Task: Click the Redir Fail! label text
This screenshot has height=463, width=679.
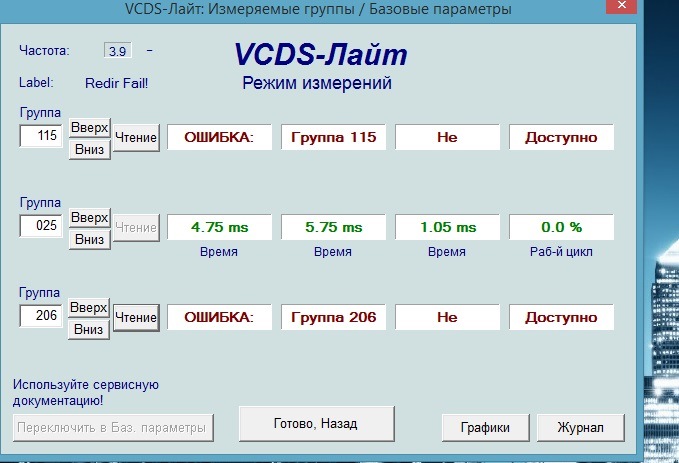Action: pos(116,83)
